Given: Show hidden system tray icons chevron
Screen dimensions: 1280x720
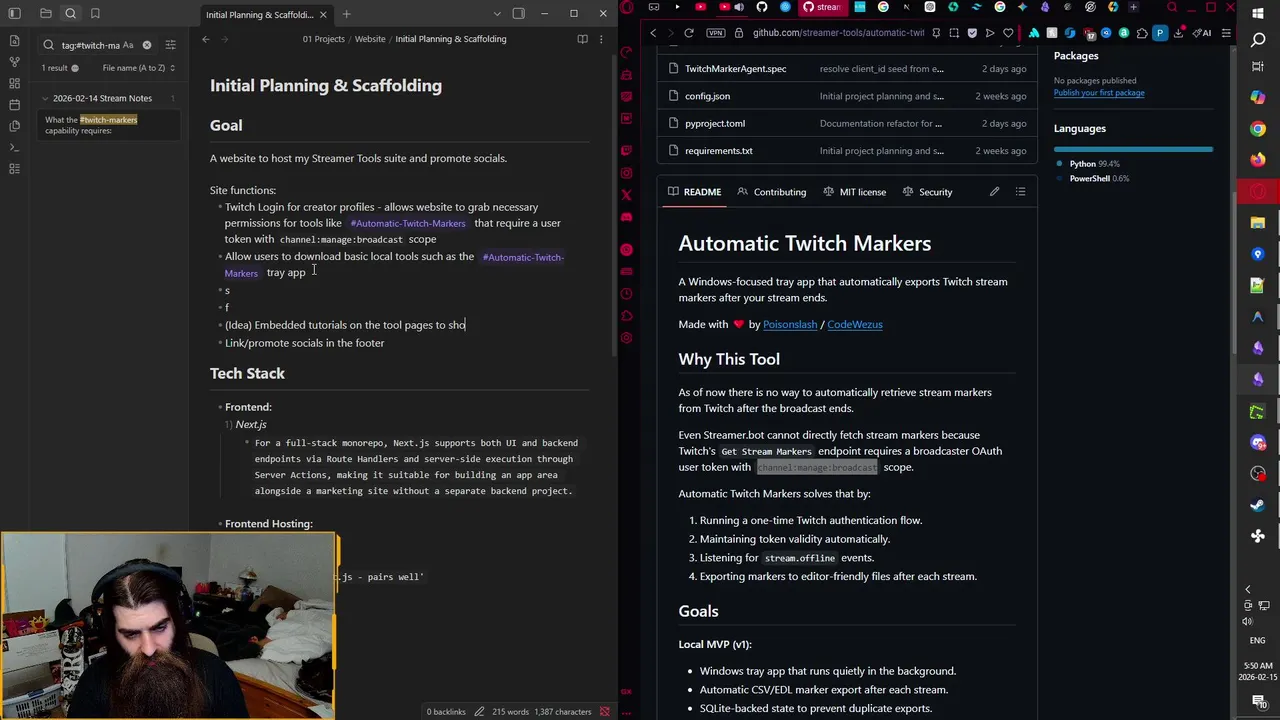Looking at the screenshot, I should coord(1247,590).
